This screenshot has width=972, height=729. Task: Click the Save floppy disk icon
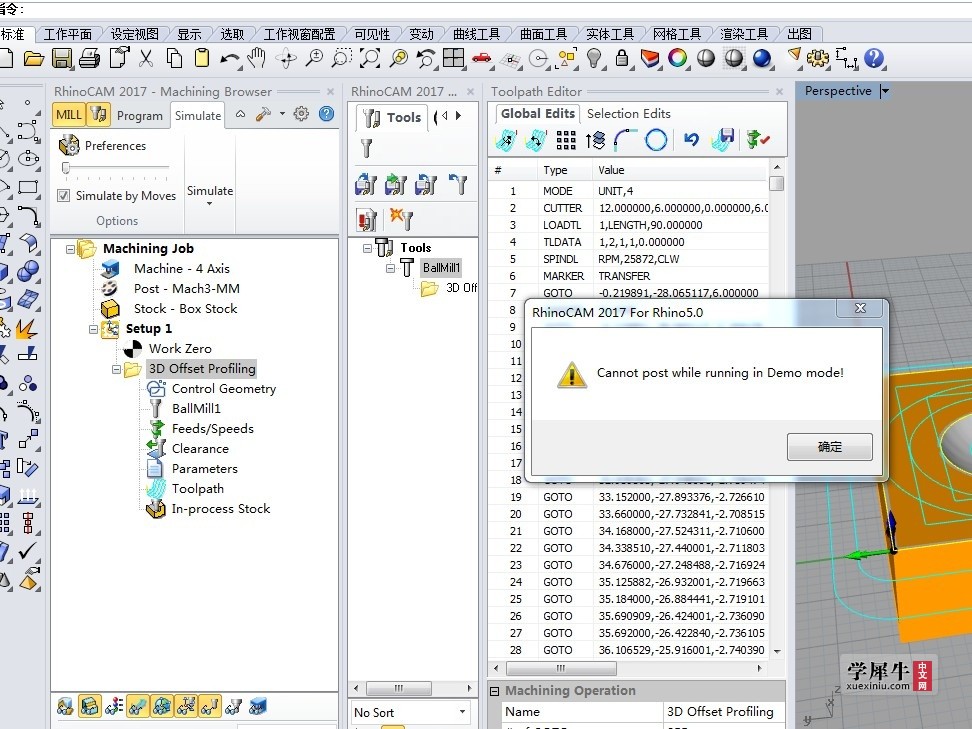click(x=61, y=59)
